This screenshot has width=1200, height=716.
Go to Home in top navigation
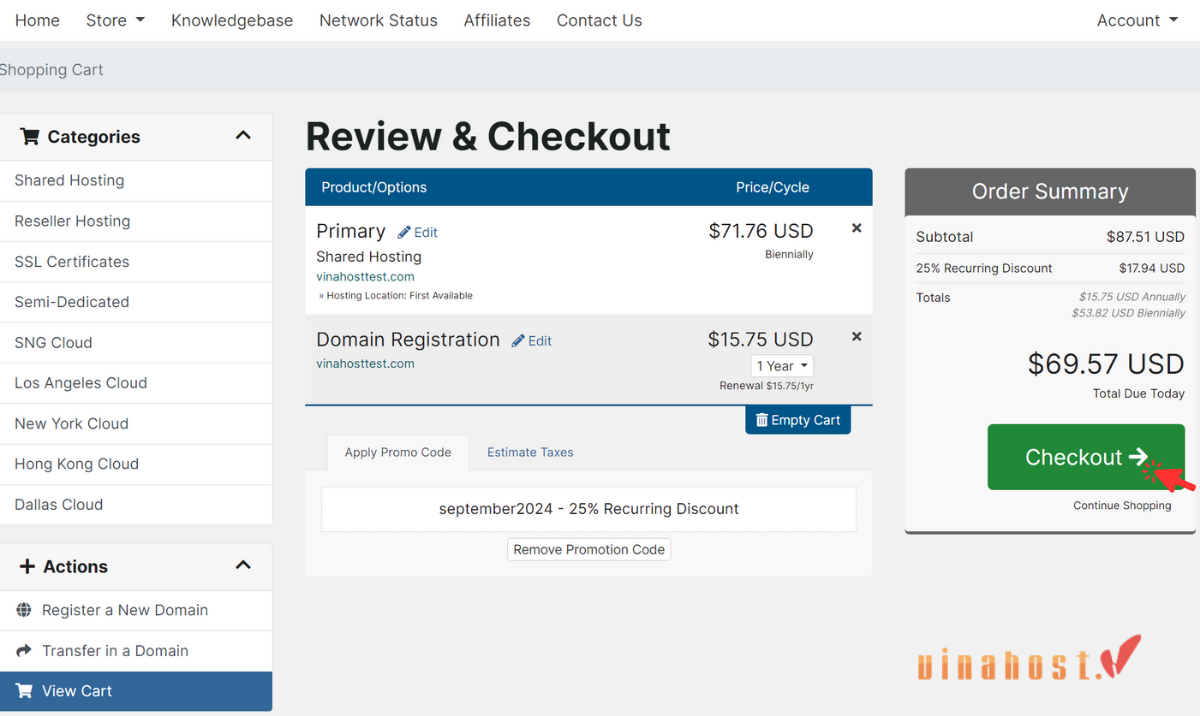tap(37, 20)
